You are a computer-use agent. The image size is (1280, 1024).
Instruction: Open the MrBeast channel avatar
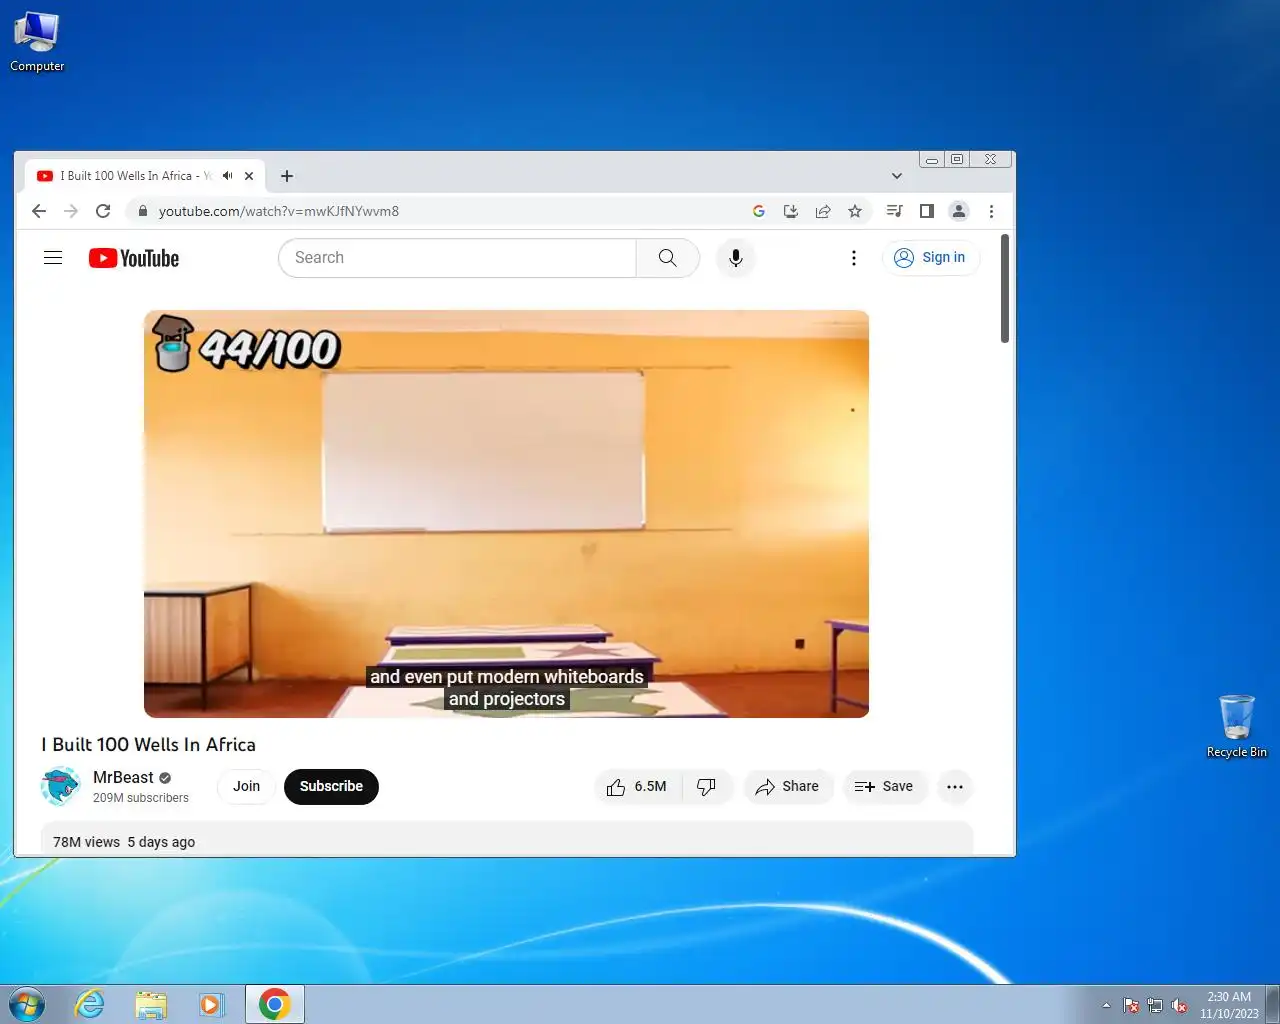pyautogui.click(x=60, y=787)
